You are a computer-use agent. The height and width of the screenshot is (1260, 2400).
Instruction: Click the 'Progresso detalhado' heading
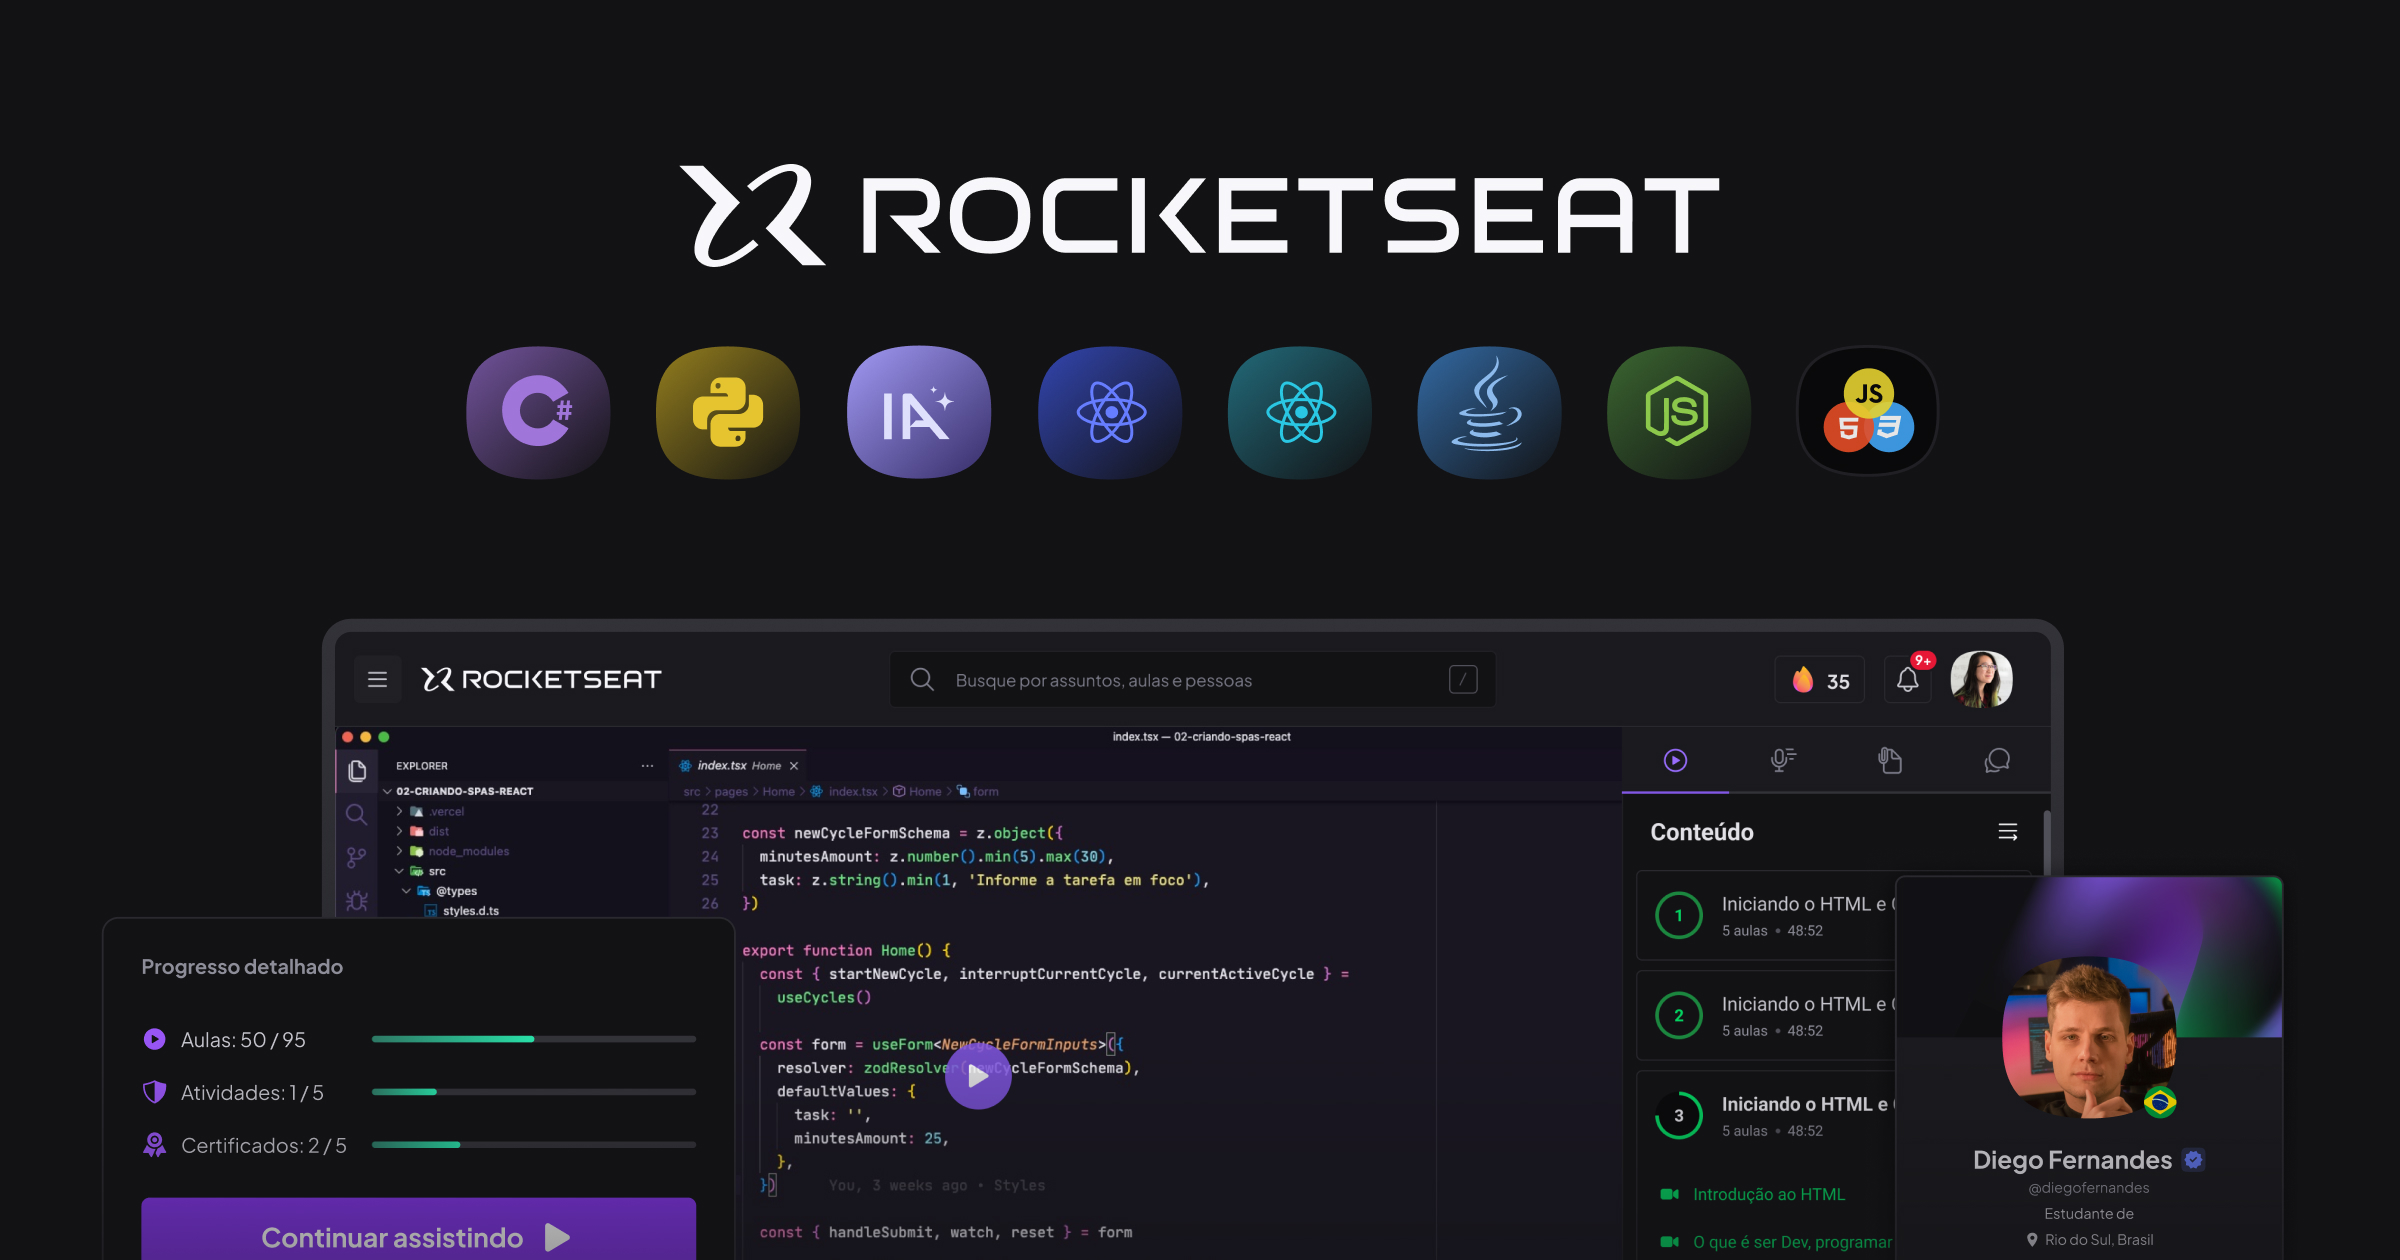pos(242,967)
